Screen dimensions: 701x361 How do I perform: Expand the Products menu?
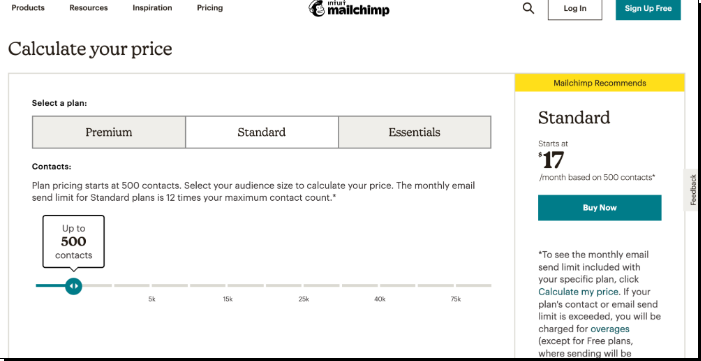click(x=28, y=8)
